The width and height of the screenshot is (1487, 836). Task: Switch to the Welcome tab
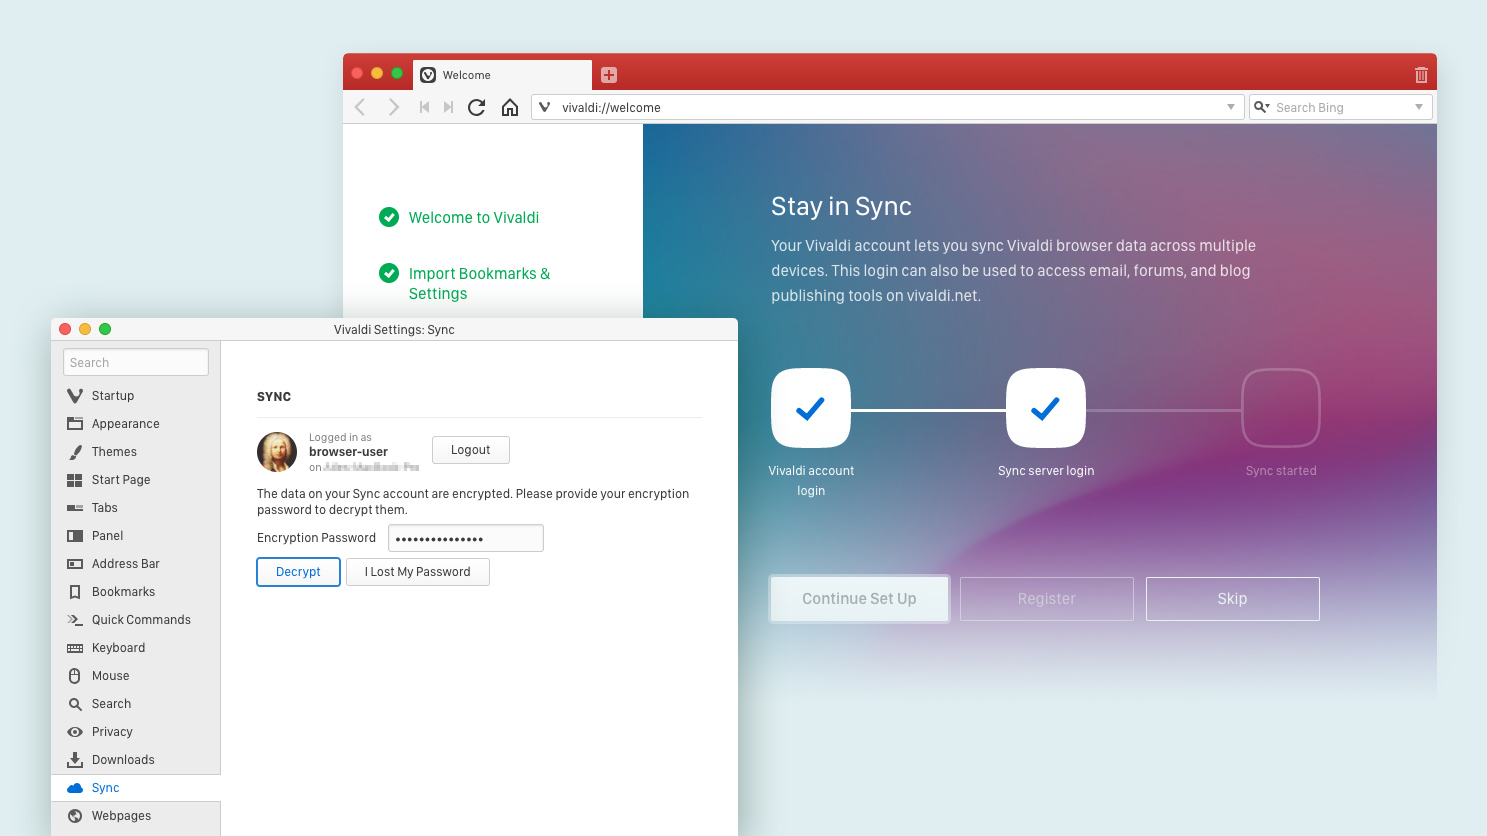tap(502, 75)
